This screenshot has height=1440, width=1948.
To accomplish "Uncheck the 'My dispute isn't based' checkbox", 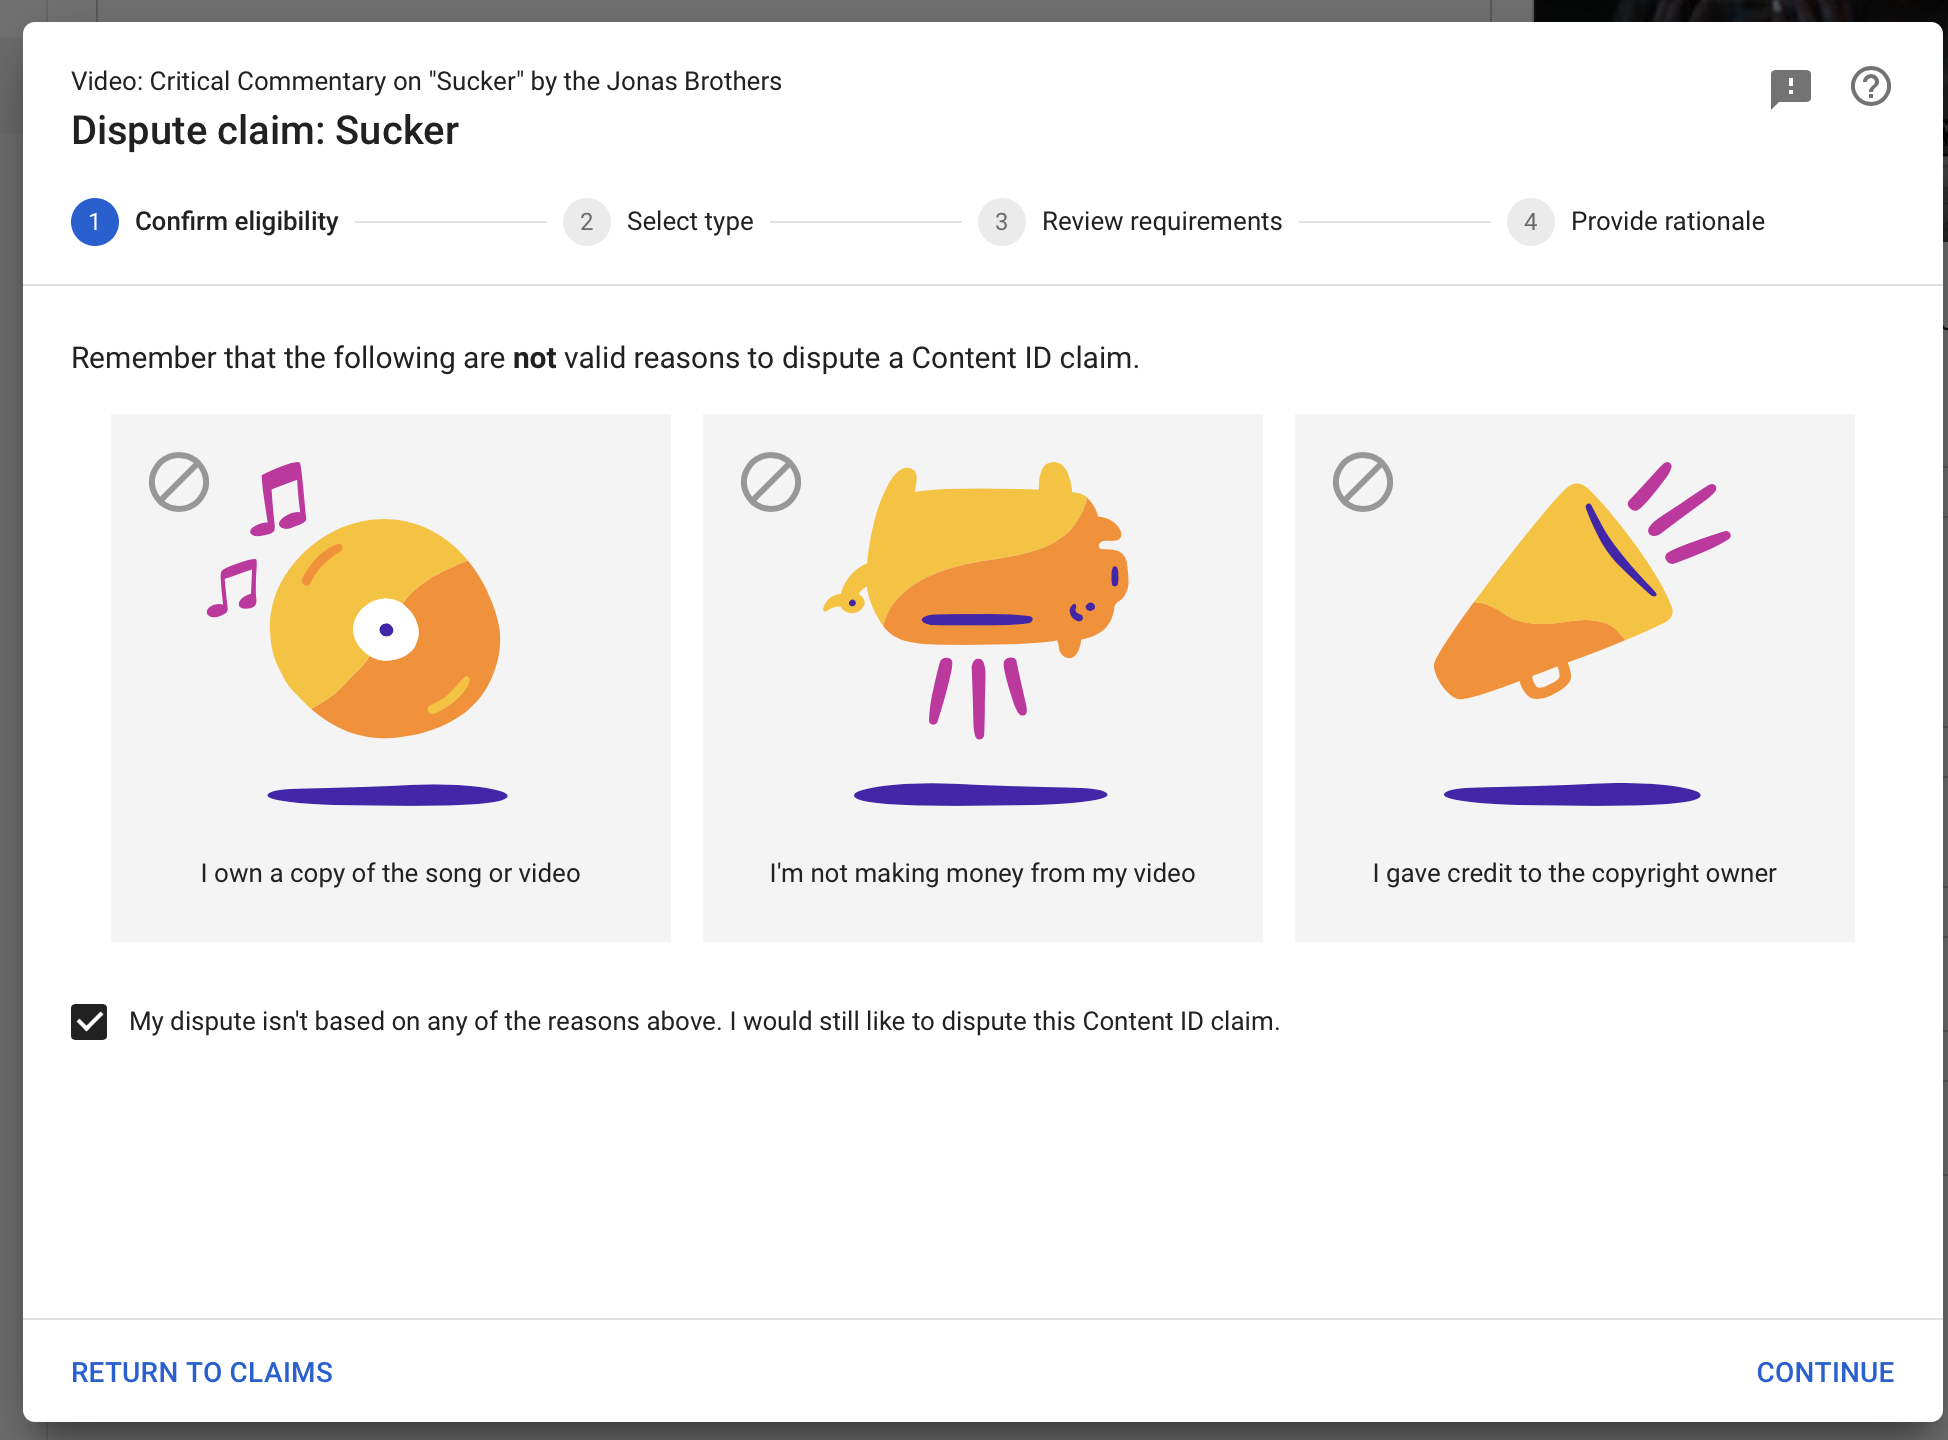I will coord(89,1021).
